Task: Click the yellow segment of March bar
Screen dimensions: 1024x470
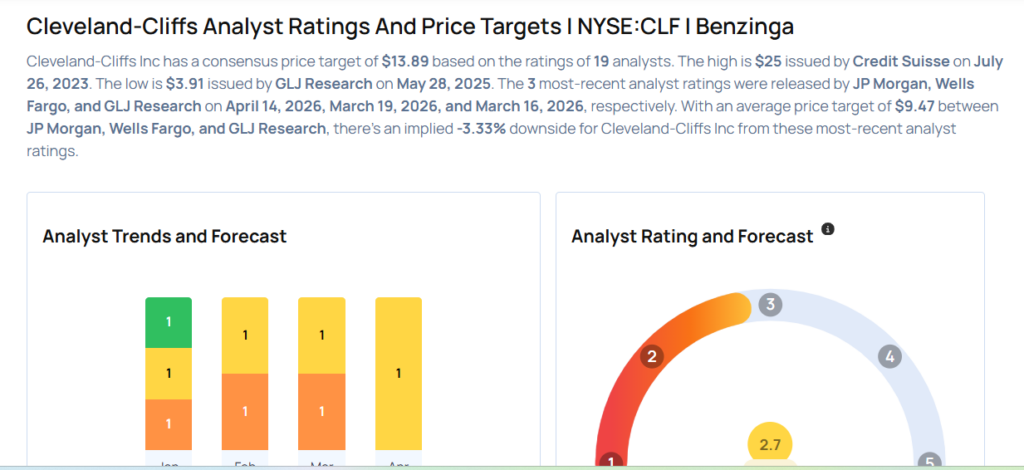Action: click(321, 335)
